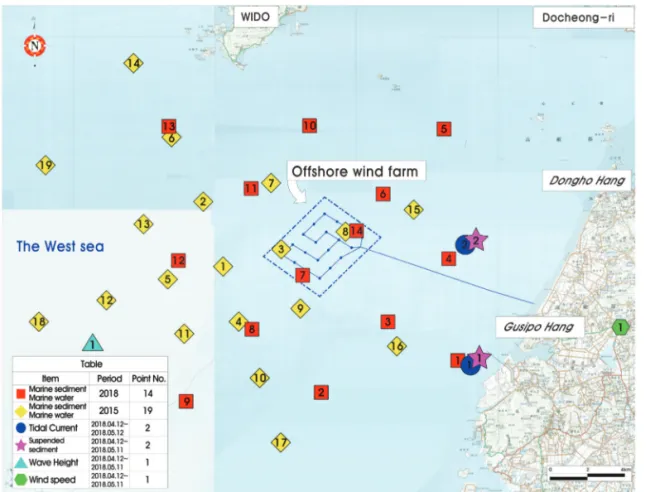Click red square marker 6
Viewport: 655px width, 492px height.
tap(383, 194)
